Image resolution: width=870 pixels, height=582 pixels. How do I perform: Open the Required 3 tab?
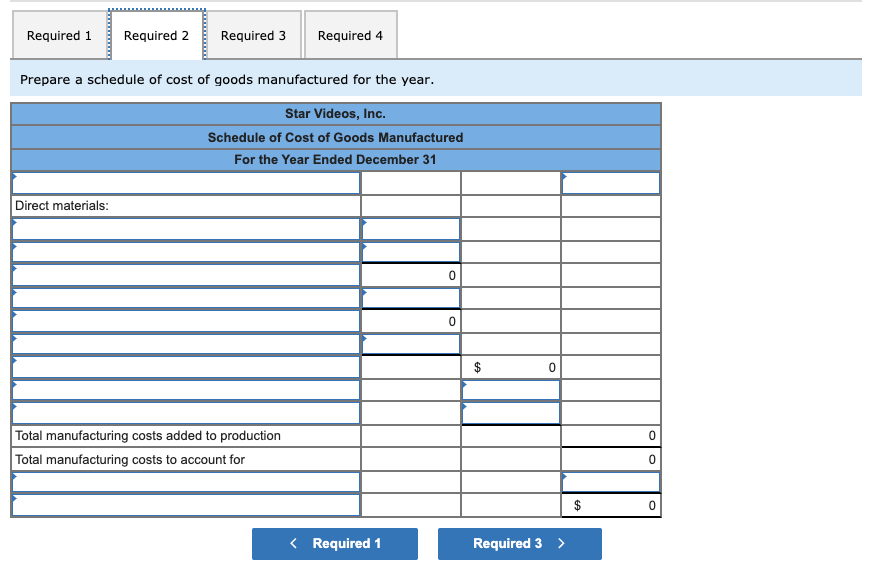pyautogui.click(x=253, y=35)
